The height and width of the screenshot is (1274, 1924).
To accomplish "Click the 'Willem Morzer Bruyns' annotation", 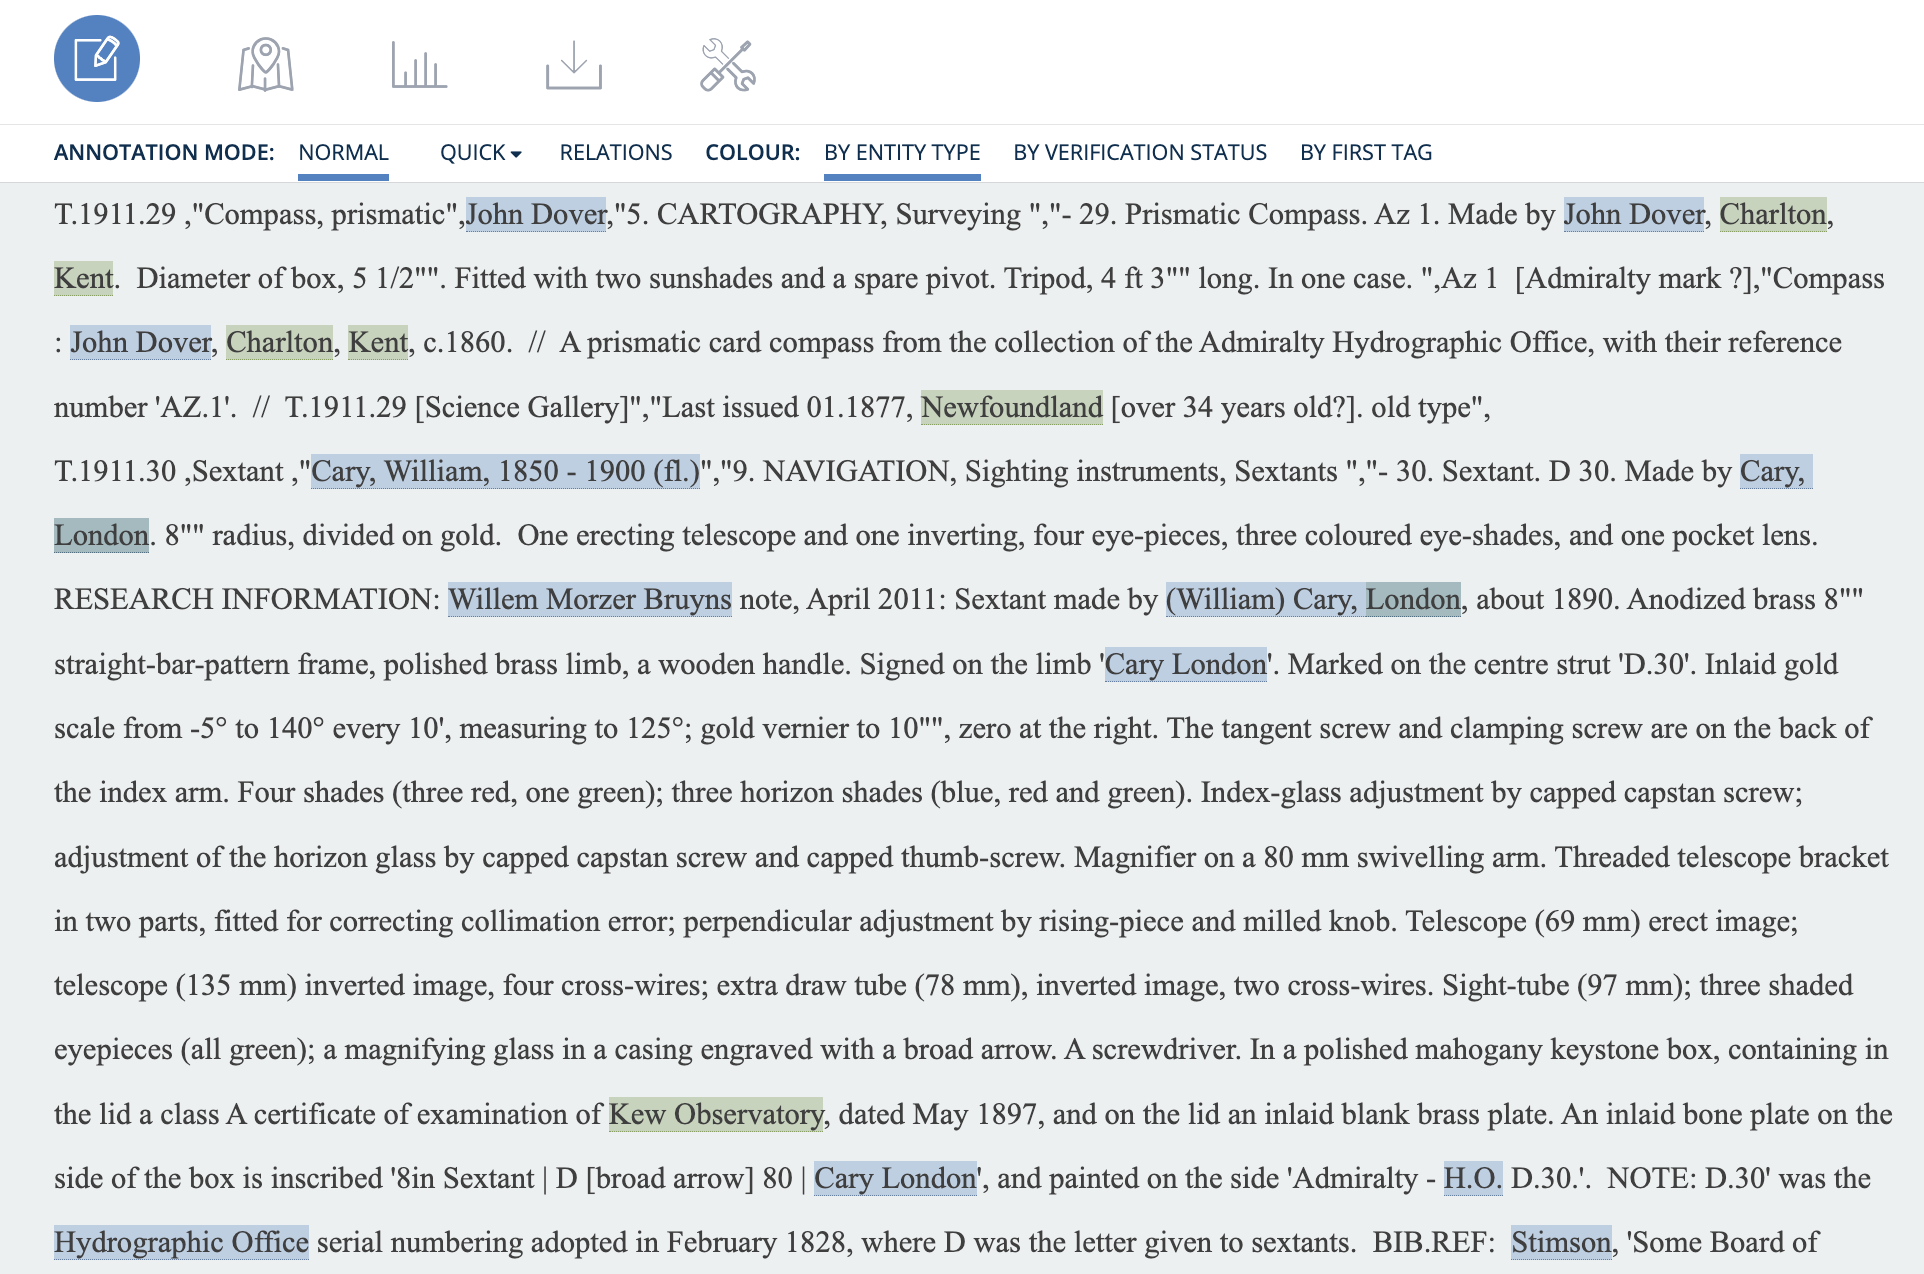I will [588, 599].
